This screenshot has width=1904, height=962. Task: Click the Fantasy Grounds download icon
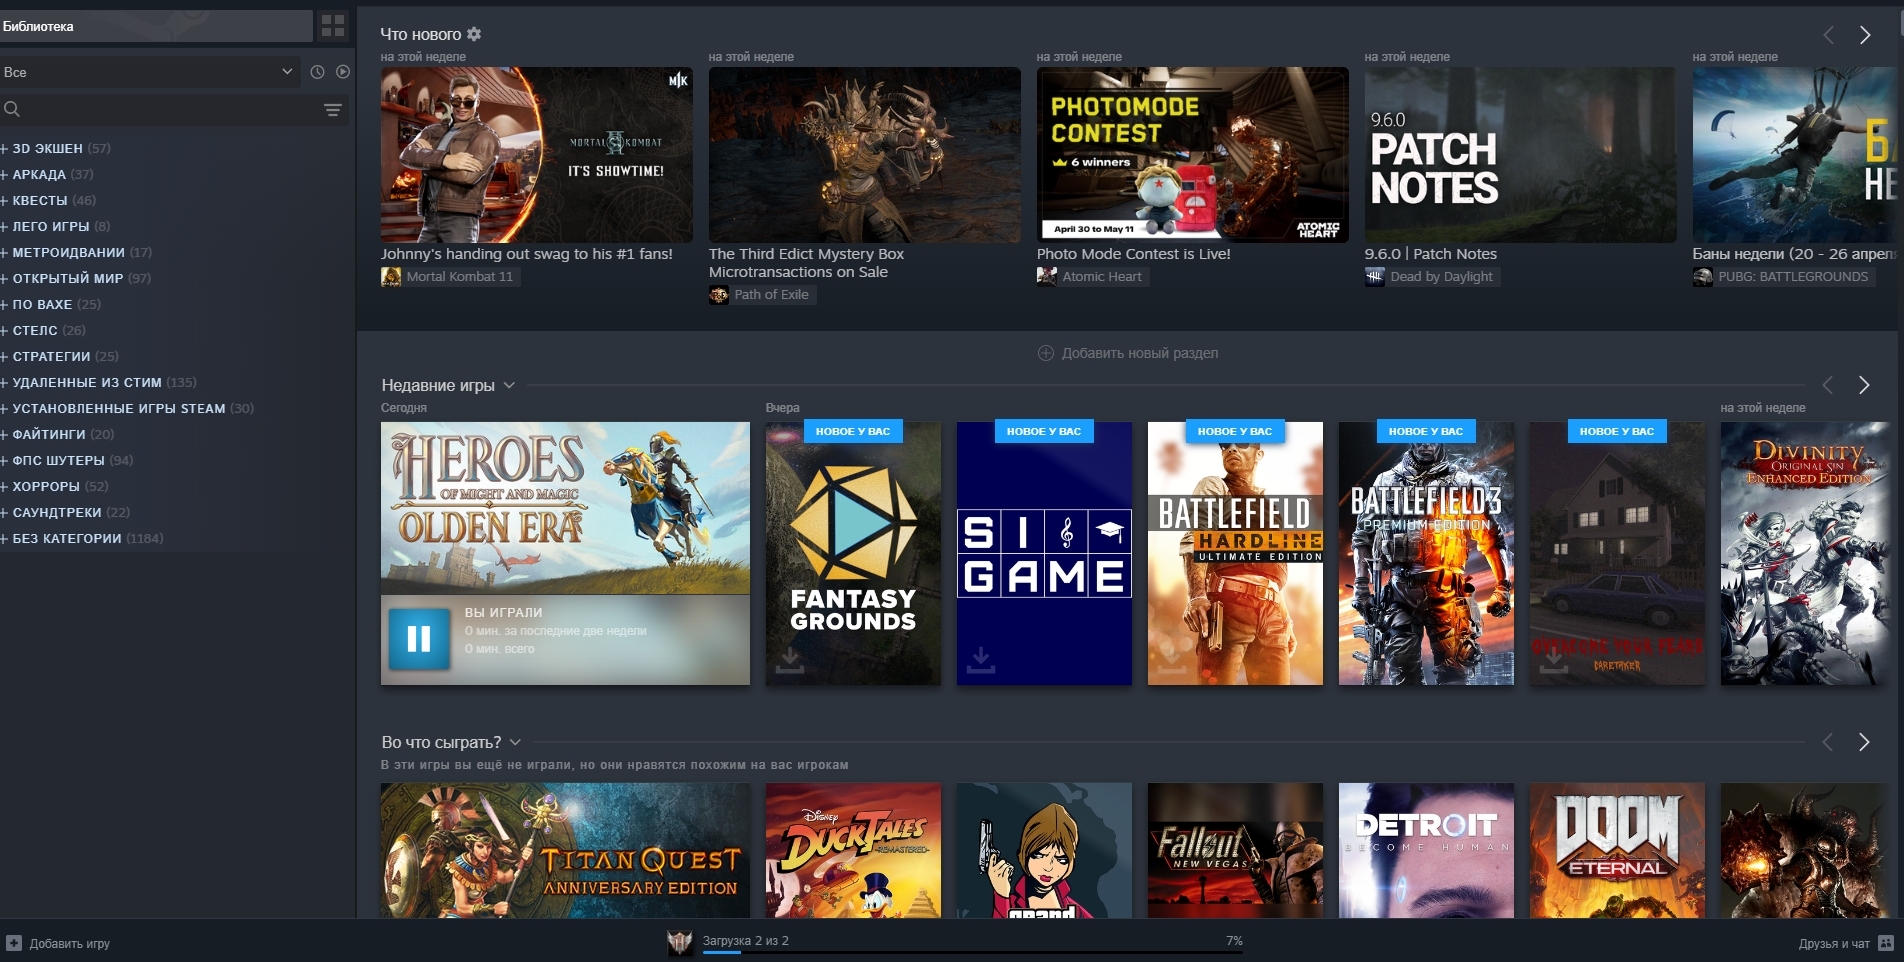point(790,659)
